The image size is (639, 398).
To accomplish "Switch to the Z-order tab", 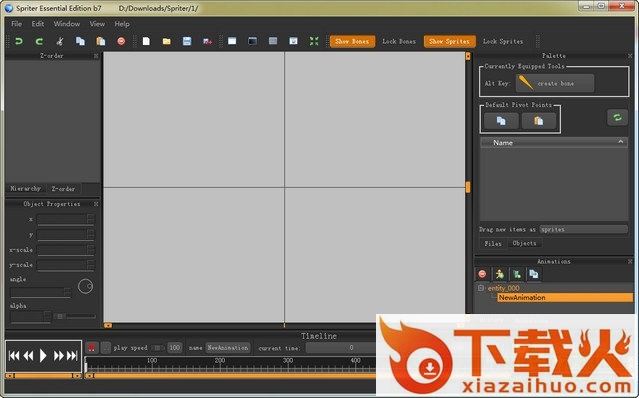I will 63,189.
